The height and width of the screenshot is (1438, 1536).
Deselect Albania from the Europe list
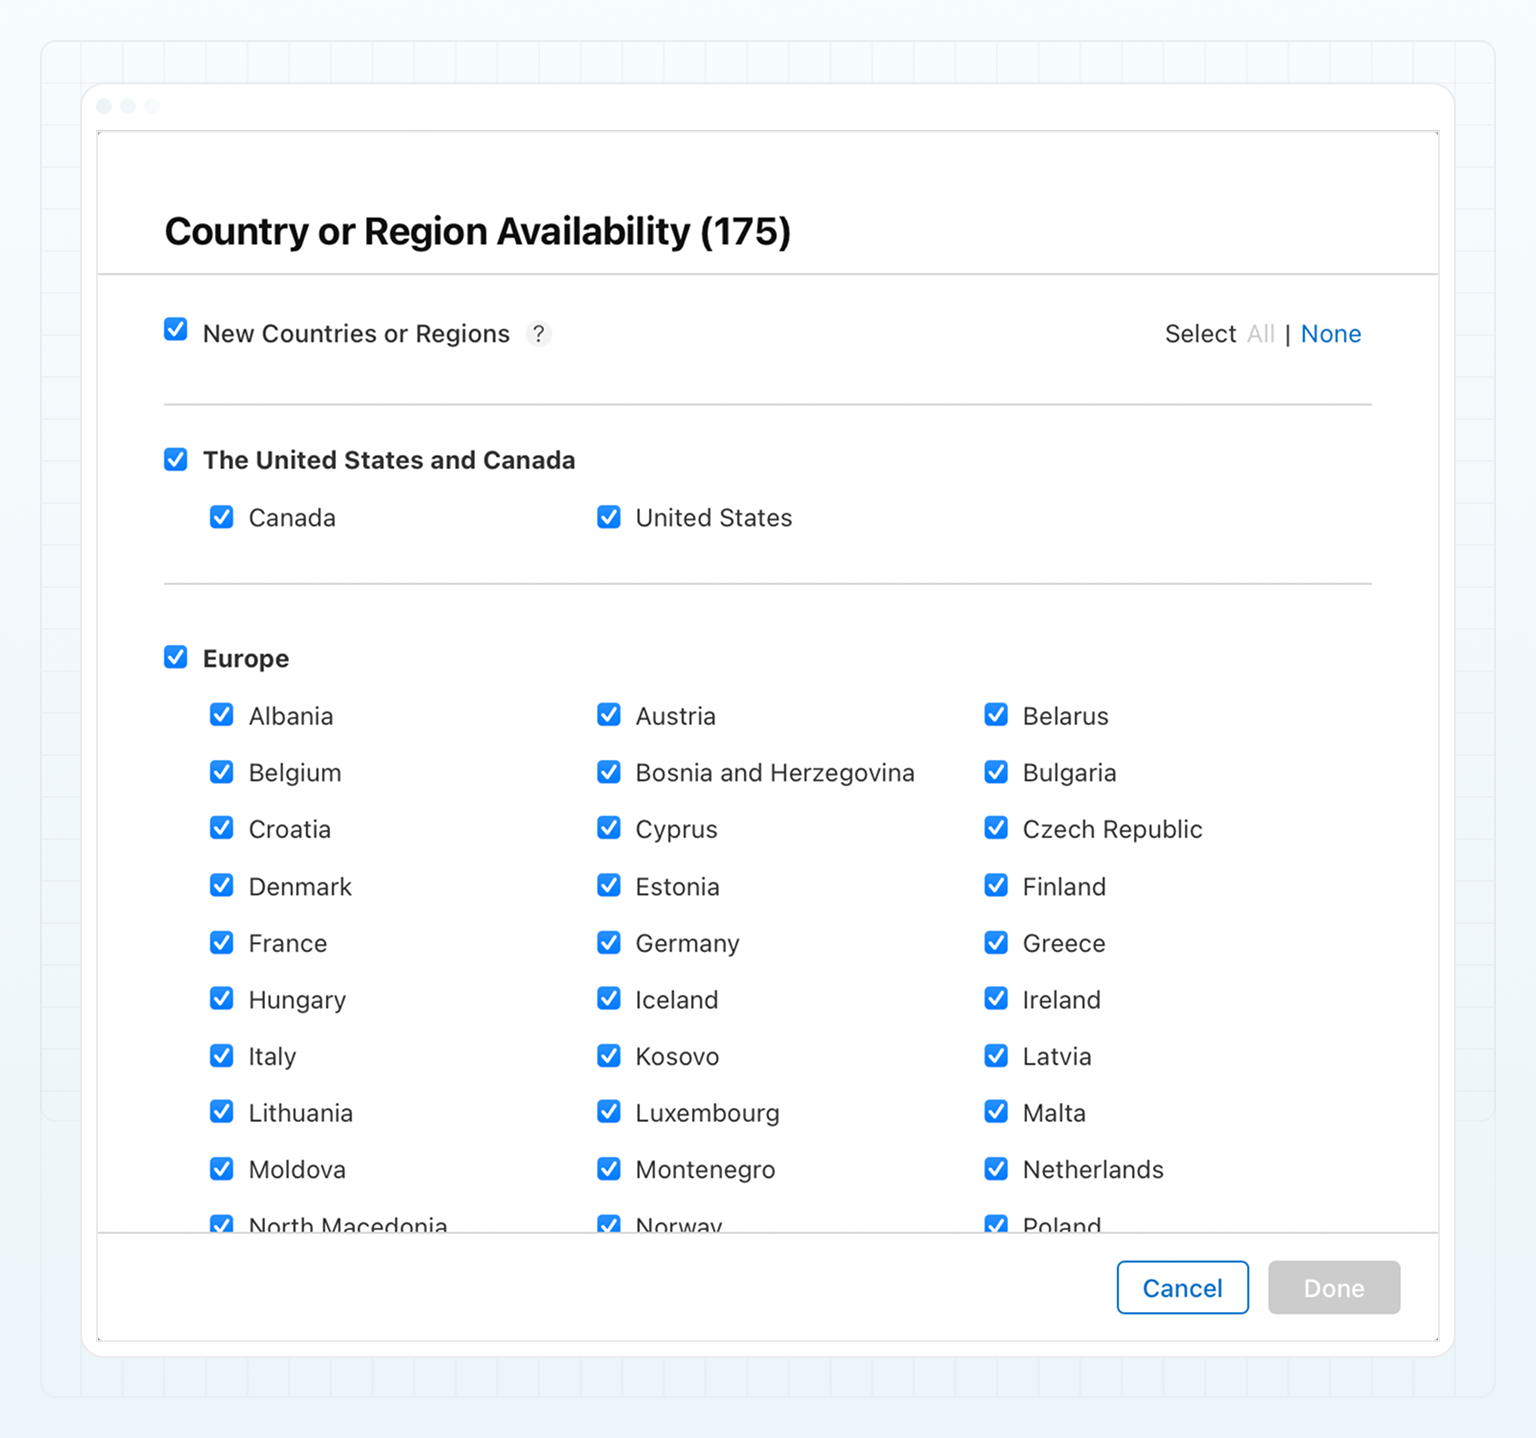pos(221,715)
